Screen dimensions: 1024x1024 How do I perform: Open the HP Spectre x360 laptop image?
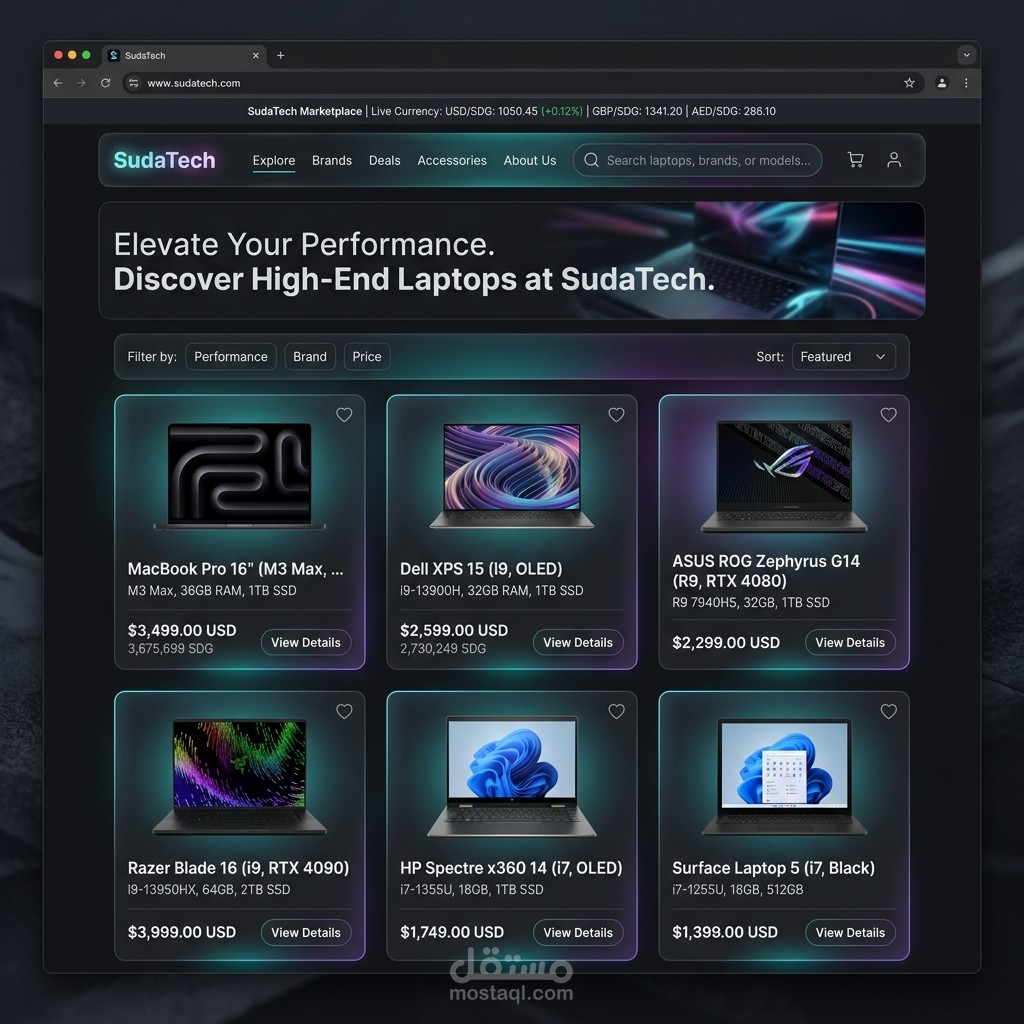(x=512, y=776)
